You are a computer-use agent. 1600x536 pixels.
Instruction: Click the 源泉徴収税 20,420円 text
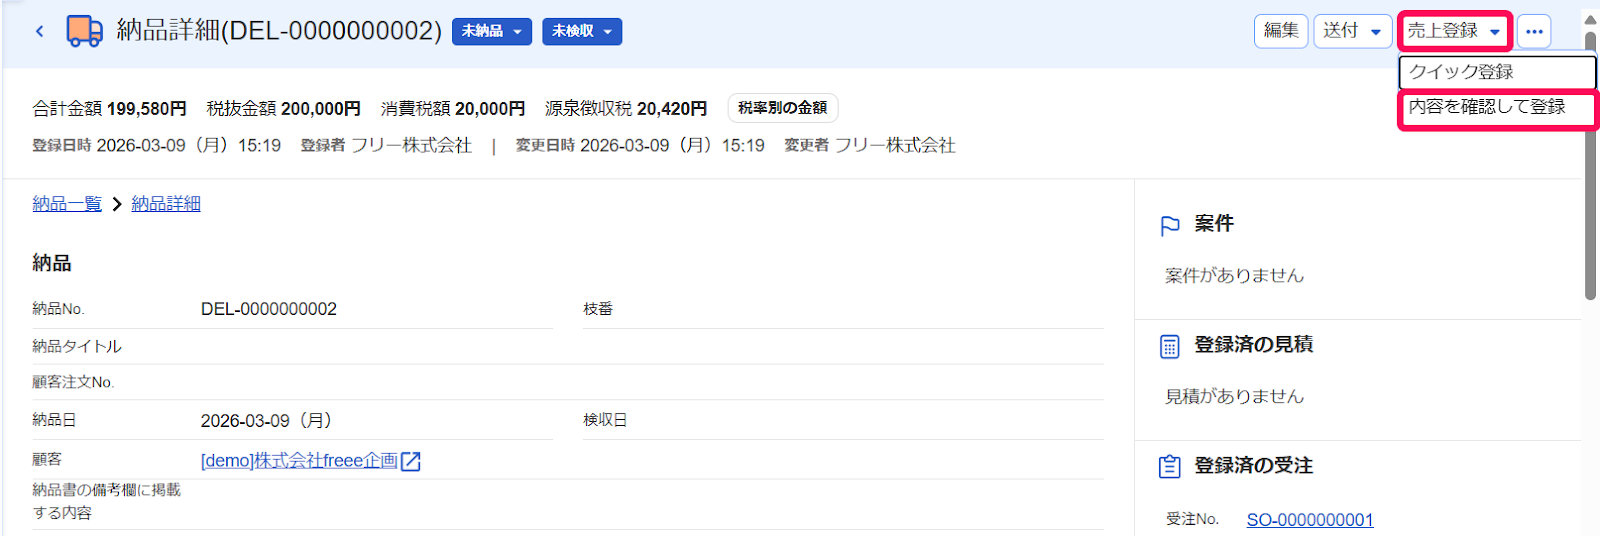(626, 108)
